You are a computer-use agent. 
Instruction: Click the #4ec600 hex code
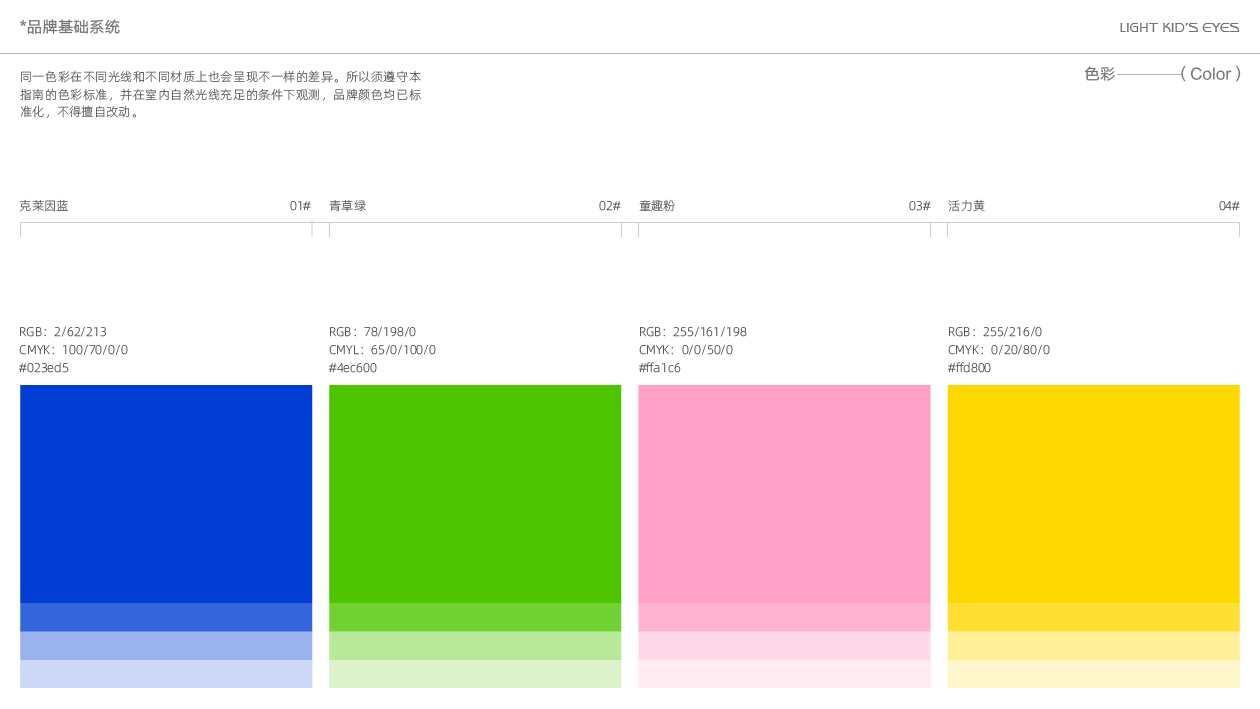[353, 368]
